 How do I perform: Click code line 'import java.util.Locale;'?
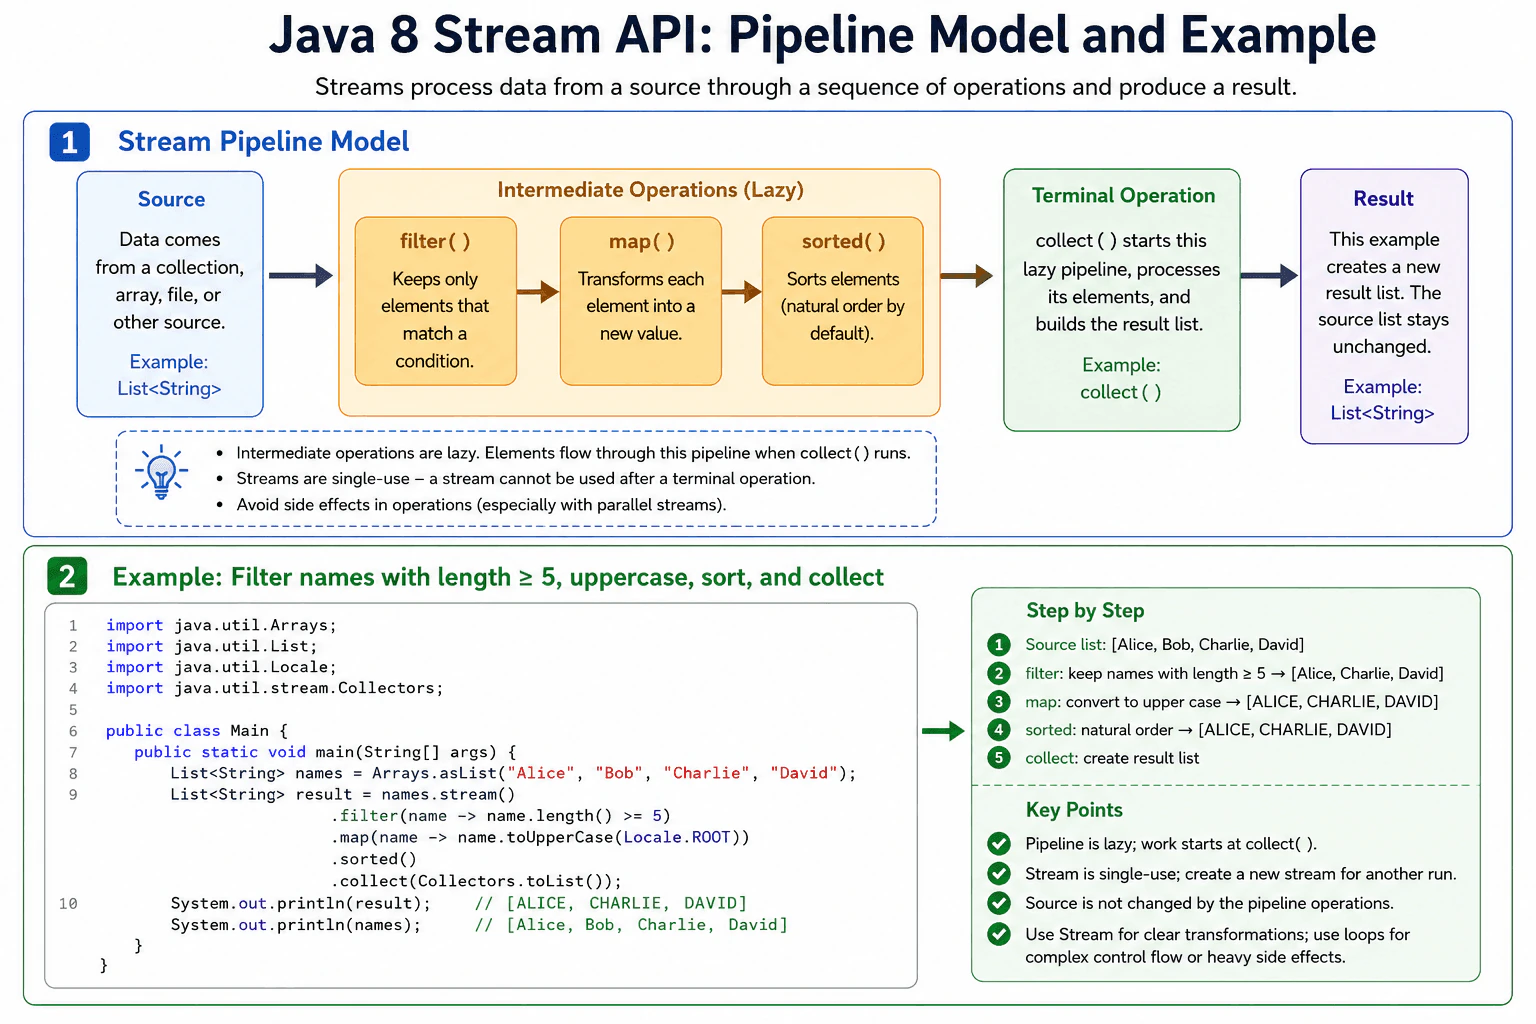point(221,667)
